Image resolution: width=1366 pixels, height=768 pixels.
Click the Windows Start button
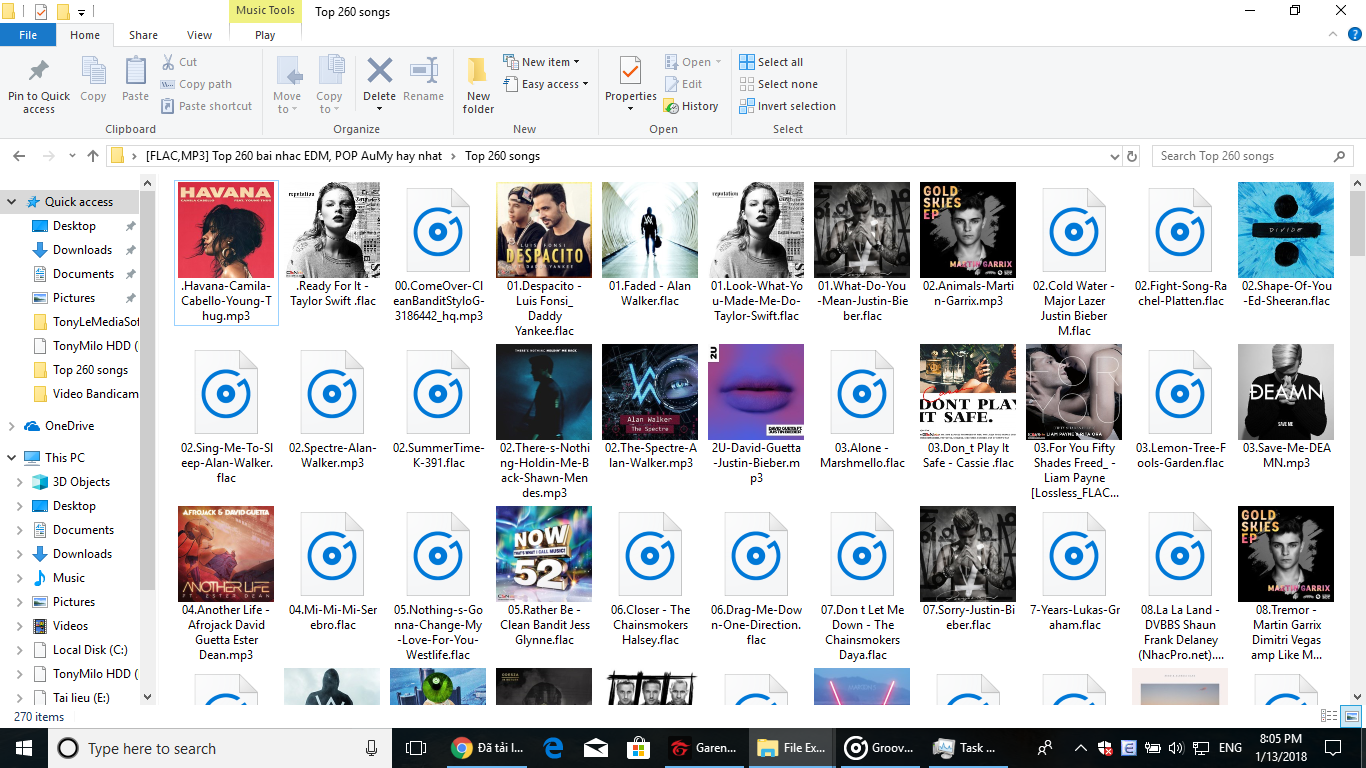point(23,748)
